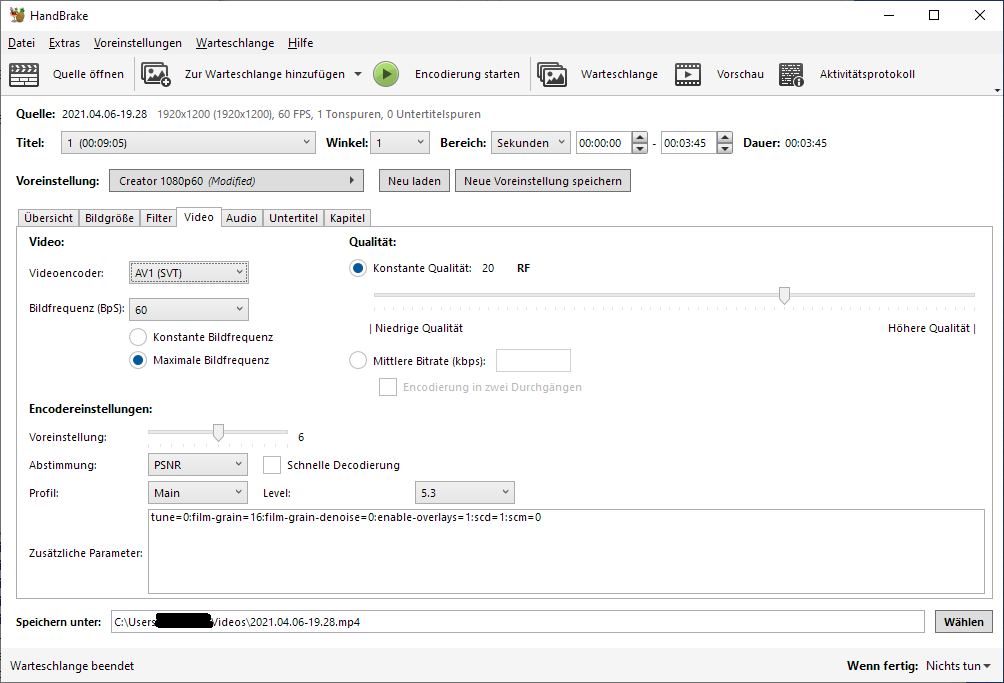
Task: Click the Warteschlange toolbar label
Action: [619, 74]
